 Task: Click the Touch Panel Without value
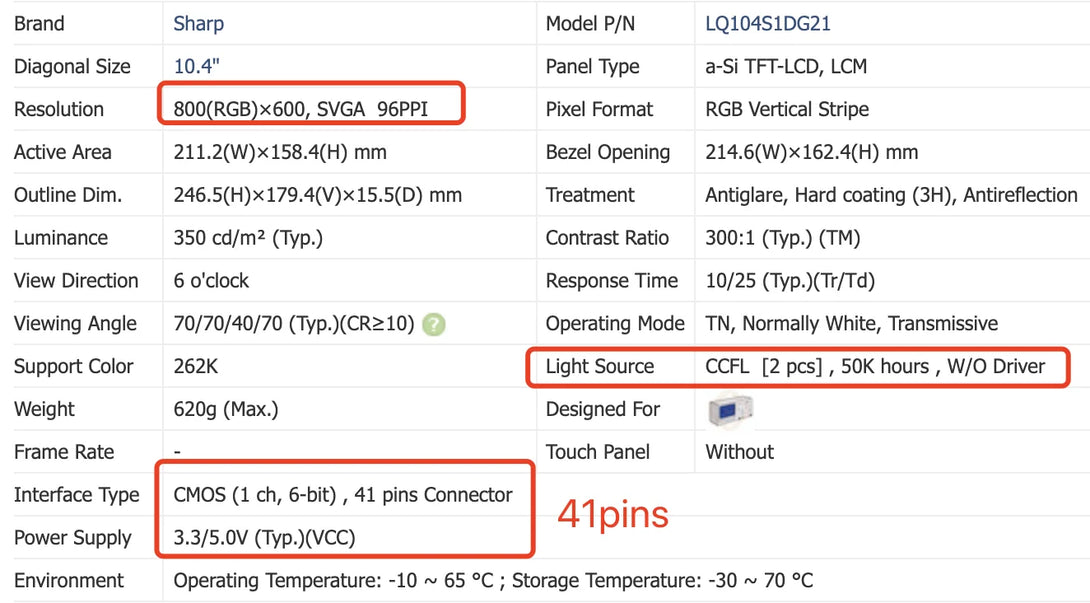[x=739, y=452]
